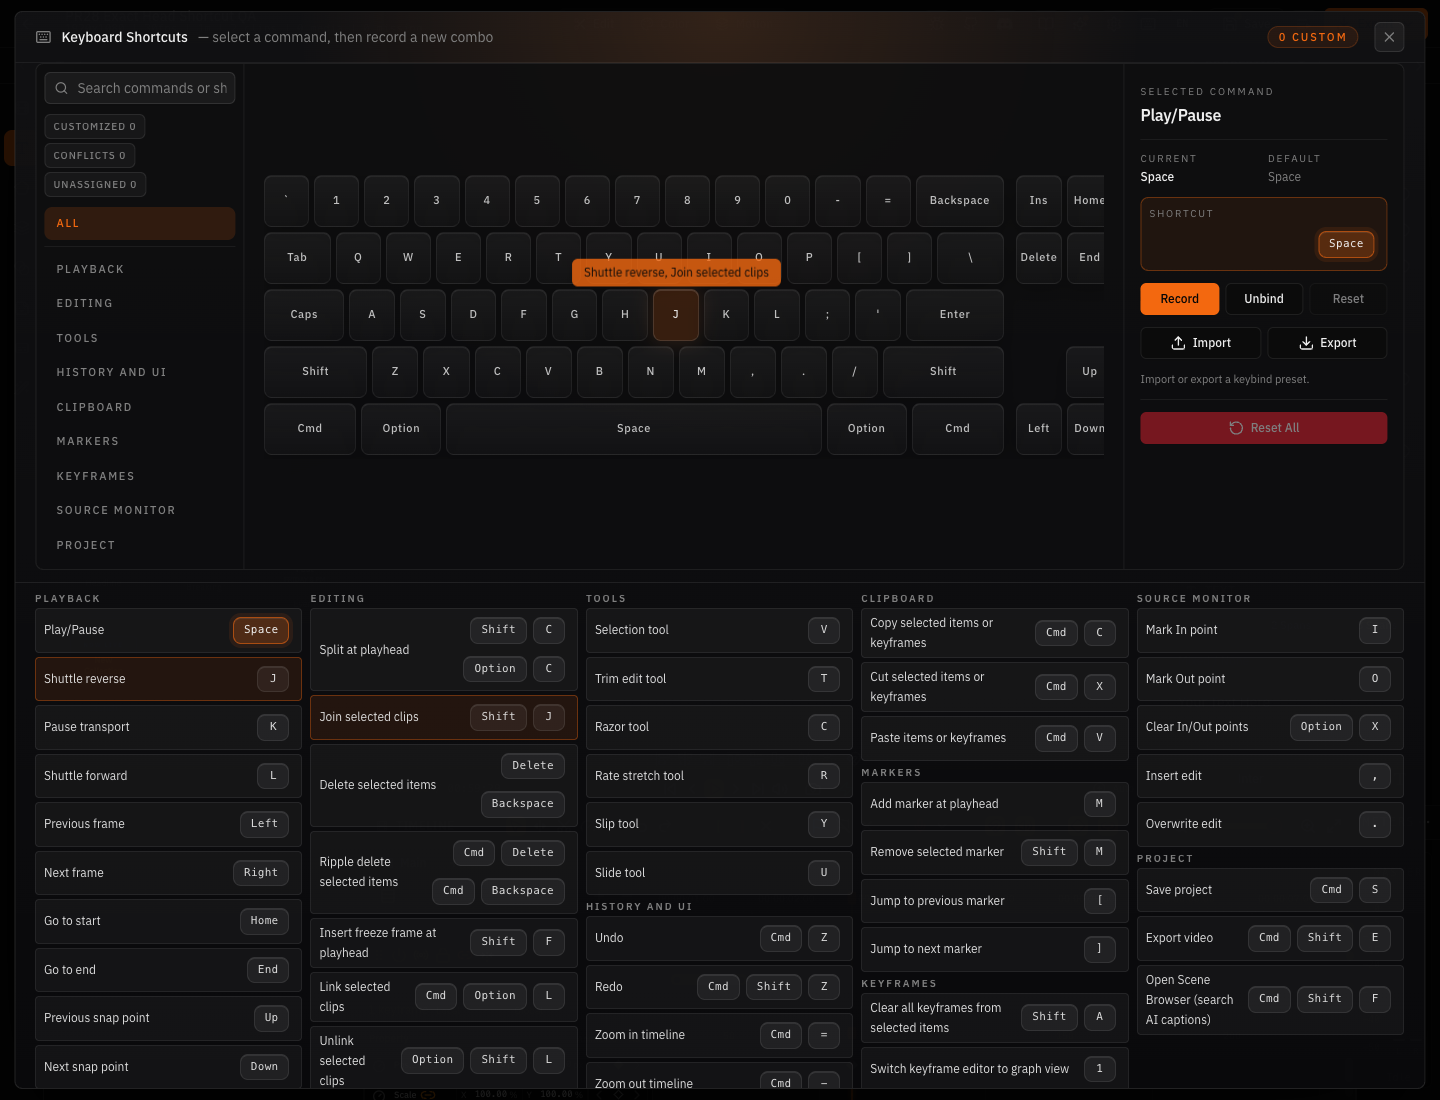Select the Clear all keyframes from selected items row
Viewport: 1440px width, 1100px height.
coord(995,1018)
